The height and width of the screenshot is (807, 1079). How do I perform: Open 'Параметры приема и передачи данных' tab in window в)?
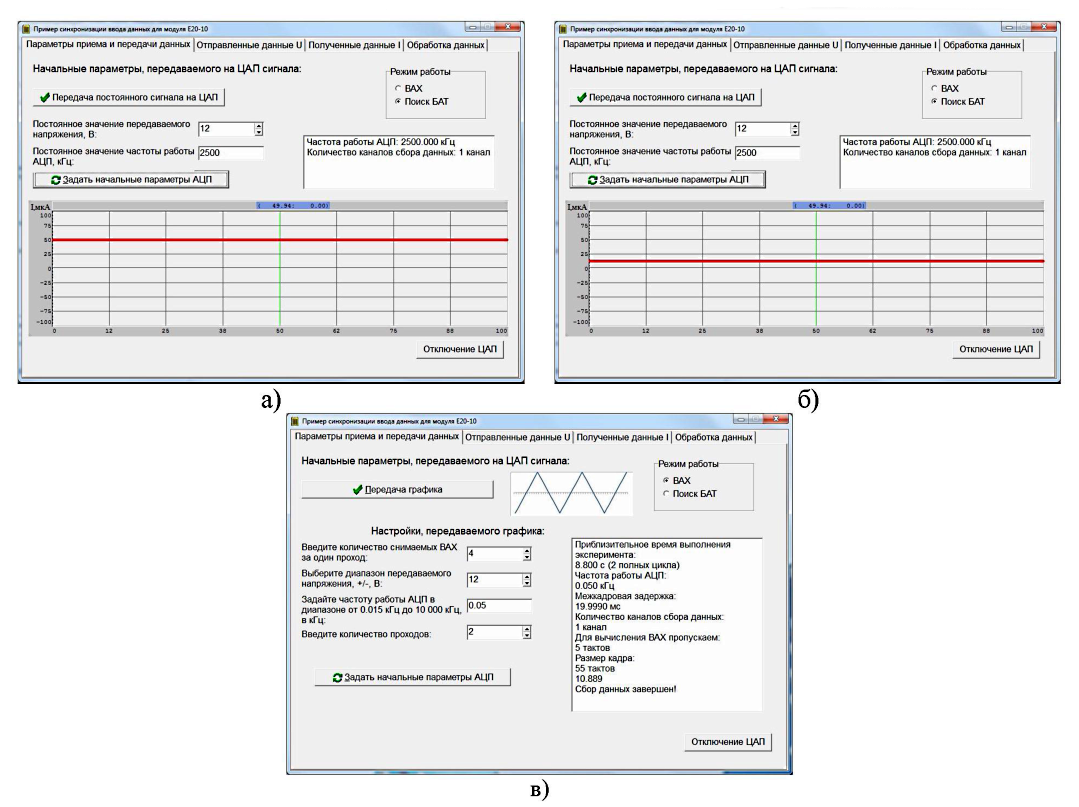point(376,436)
